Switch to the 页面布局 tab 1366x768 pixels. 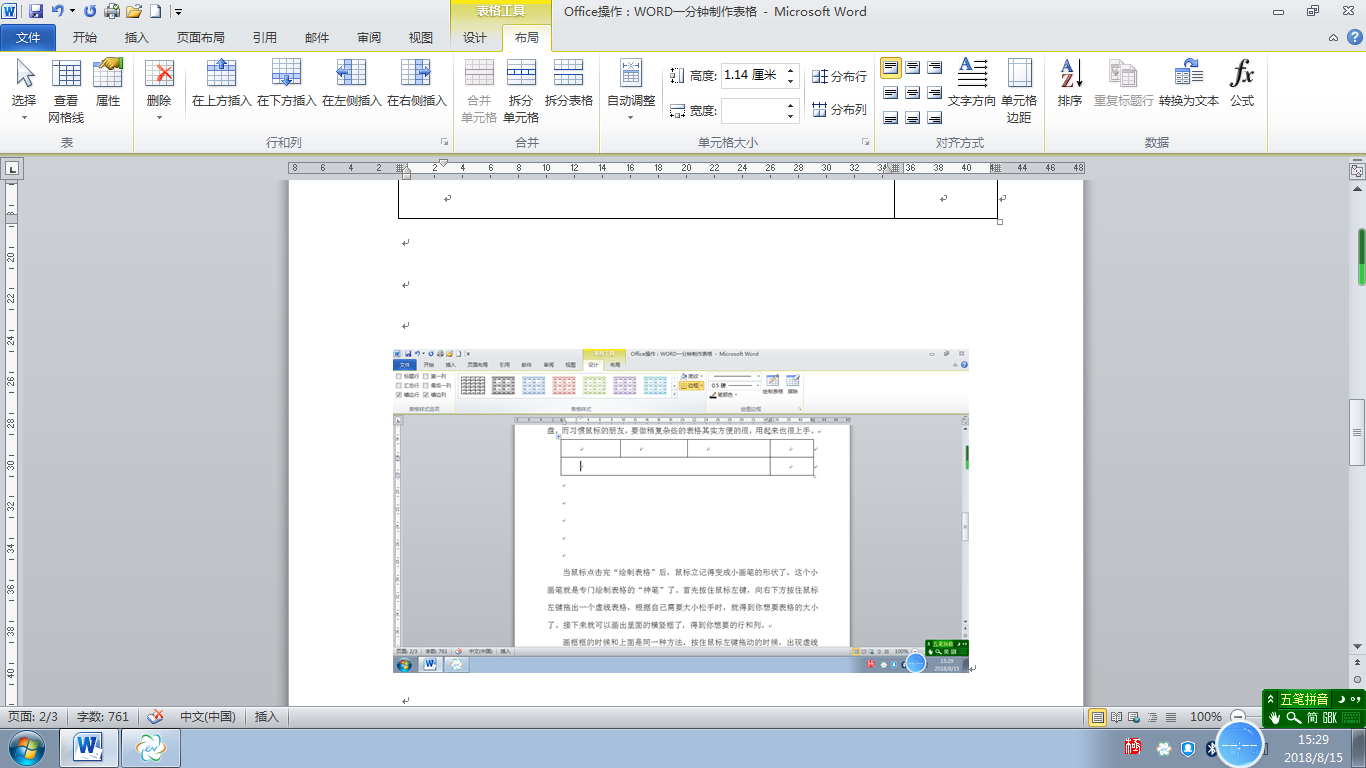[201, 38]
